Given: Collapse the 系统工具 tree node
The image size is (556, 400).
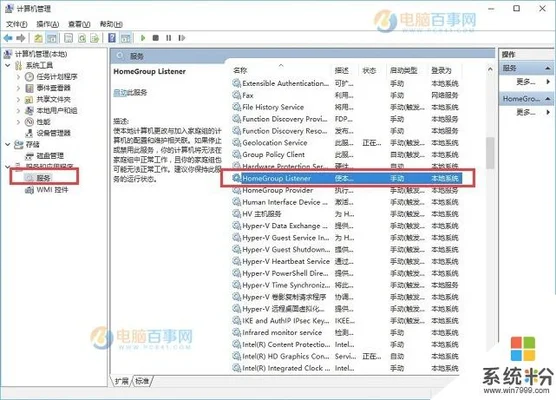Looking at the screenshot, I should coord(8,65).
